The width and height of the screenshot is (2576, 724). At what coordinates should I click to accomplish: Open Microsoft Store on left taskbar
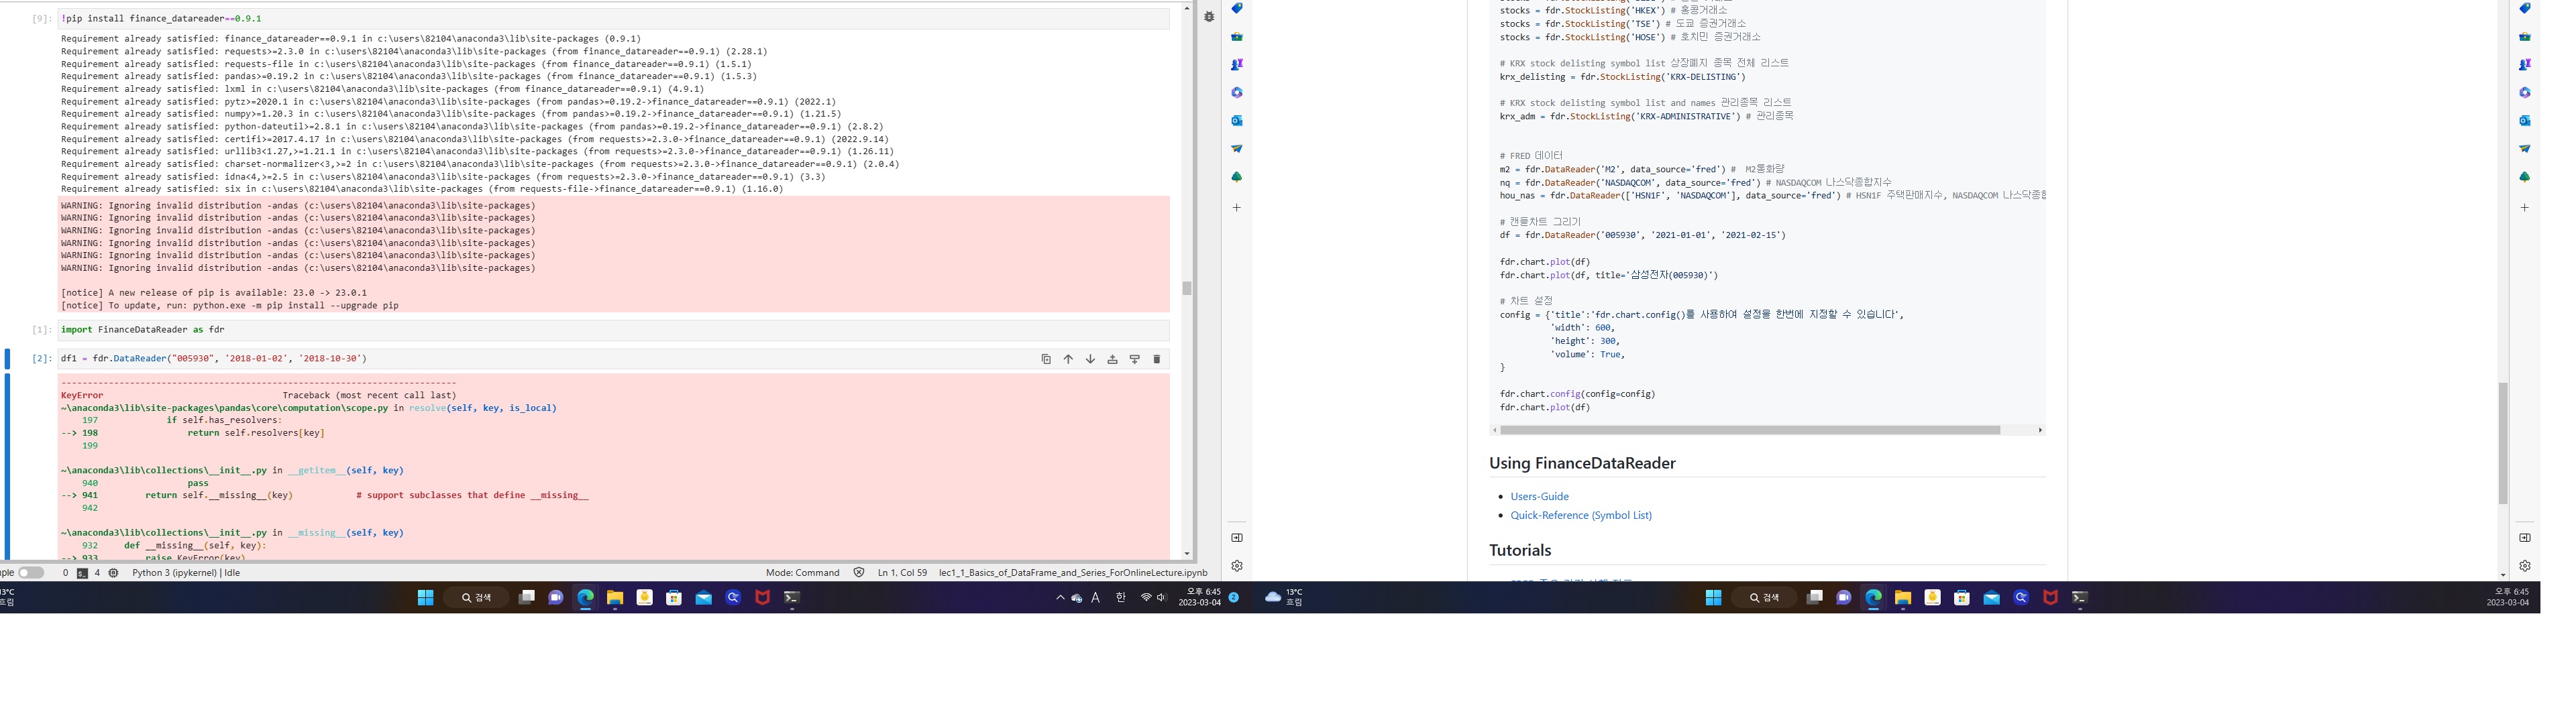pyautogui.click(x=674, y=598)
